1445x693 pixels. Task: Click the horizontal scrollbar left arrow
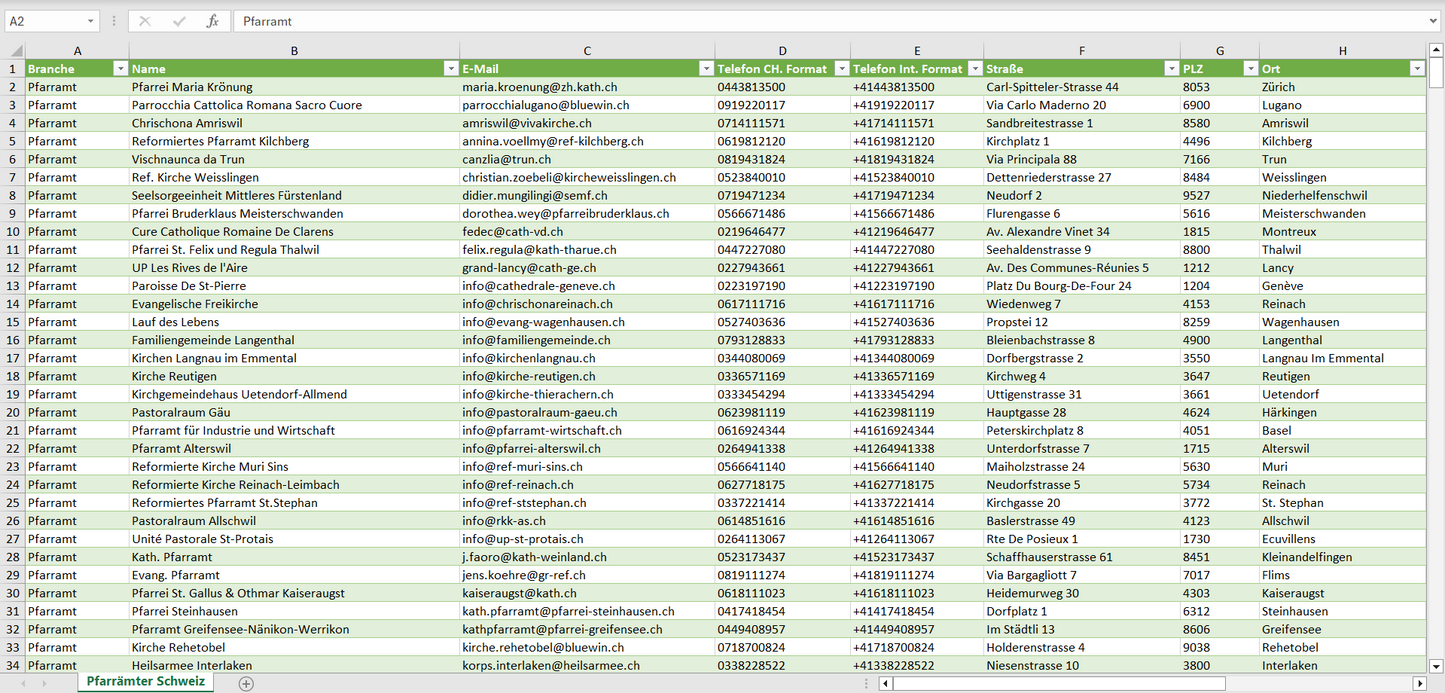click(x=885, y=683)
